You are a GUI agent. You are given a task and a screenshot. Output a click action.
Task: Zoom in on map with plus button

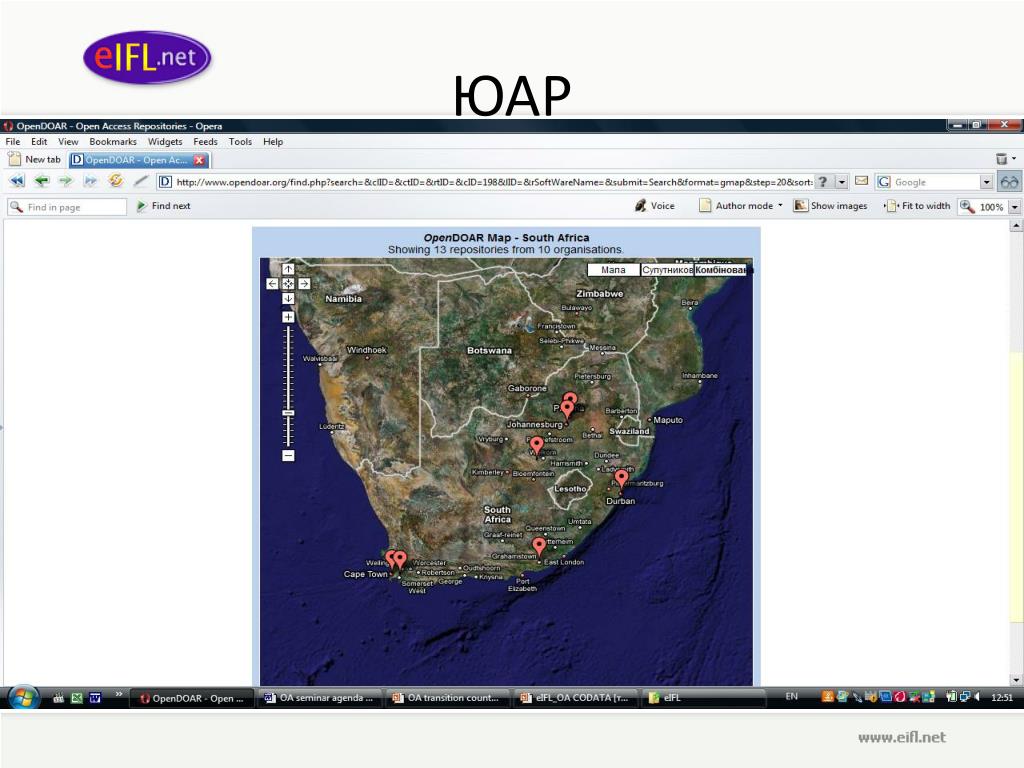point(288,317)
